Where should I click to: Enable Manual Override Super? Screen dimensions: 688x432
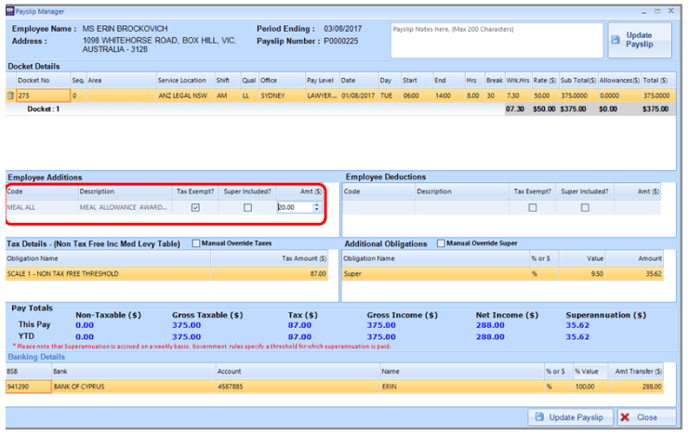[441, 243]
